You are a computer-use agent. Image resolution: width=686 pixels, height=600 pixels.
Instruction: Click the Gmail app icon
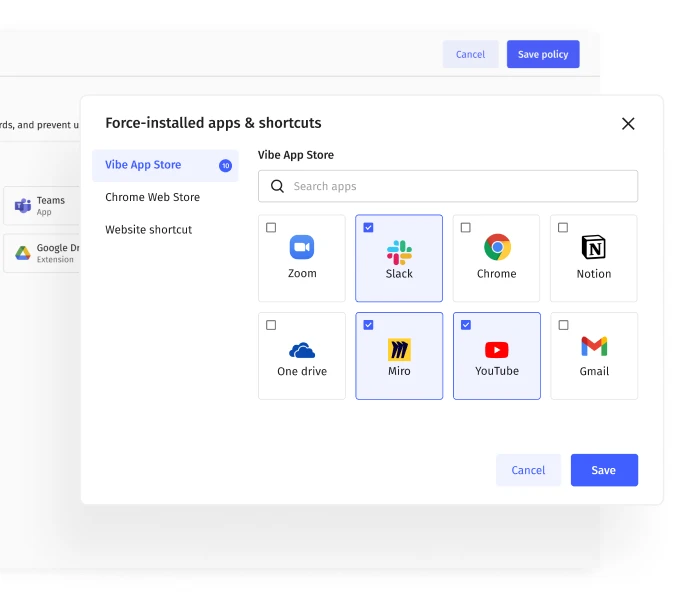click(x=594, y=346)
